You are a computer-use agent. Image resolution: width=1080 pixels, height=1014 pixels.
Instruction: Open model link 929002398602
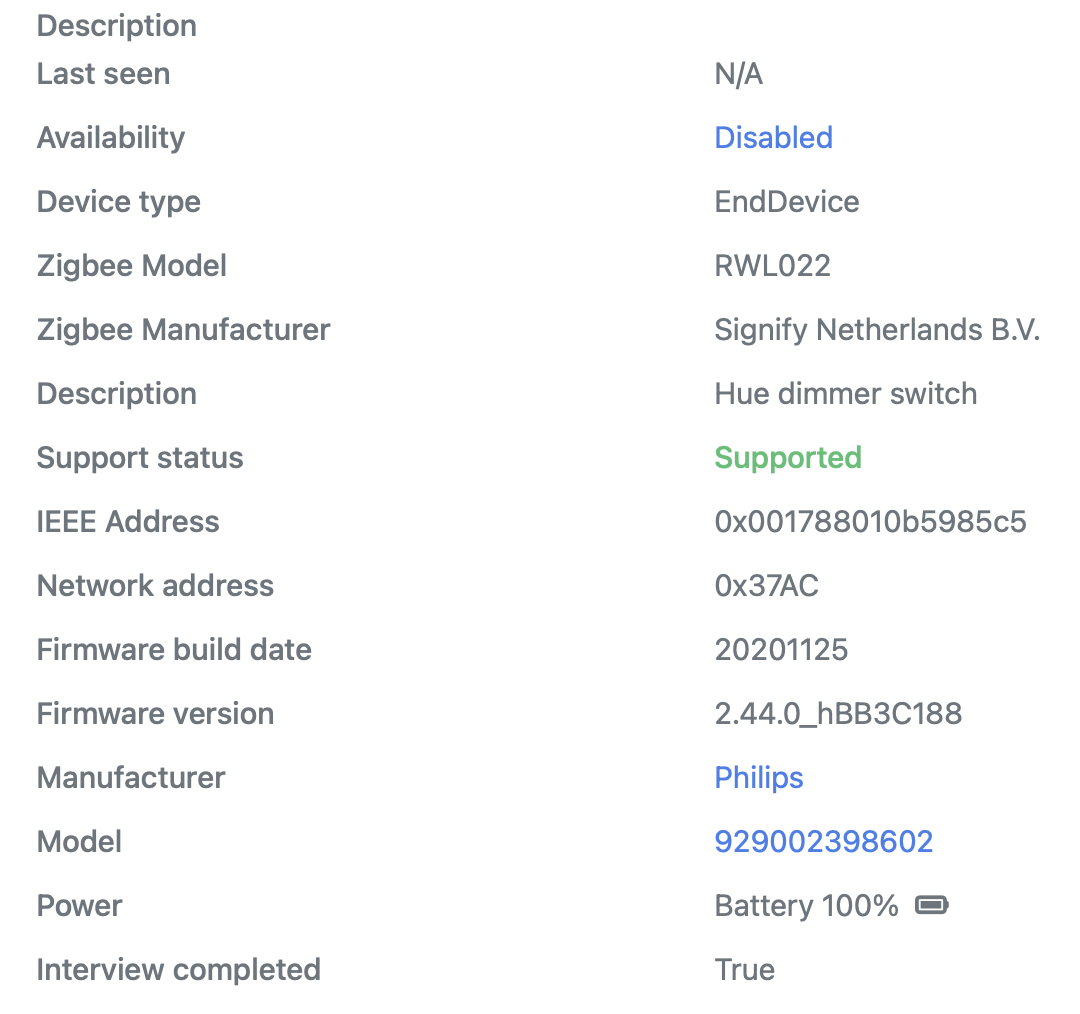tap(823, 841)
